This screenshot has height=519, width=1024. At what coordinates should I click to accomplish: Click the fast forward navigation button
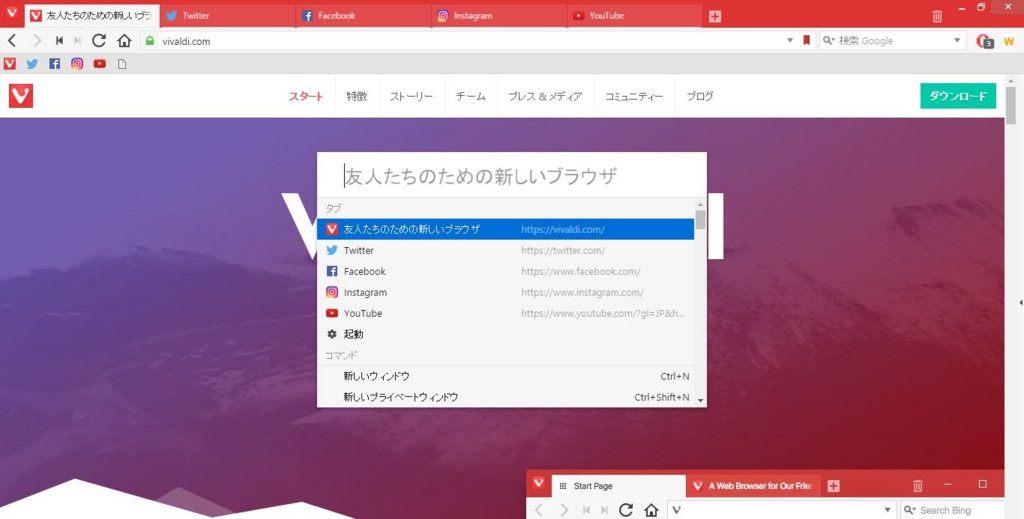[78, 40]
